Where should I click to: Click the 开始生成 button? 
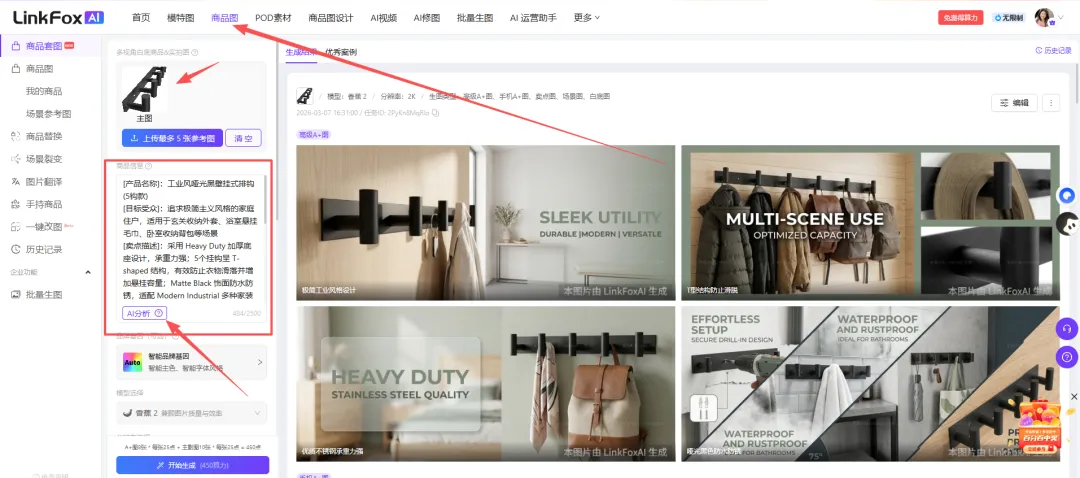pos(192,465)
